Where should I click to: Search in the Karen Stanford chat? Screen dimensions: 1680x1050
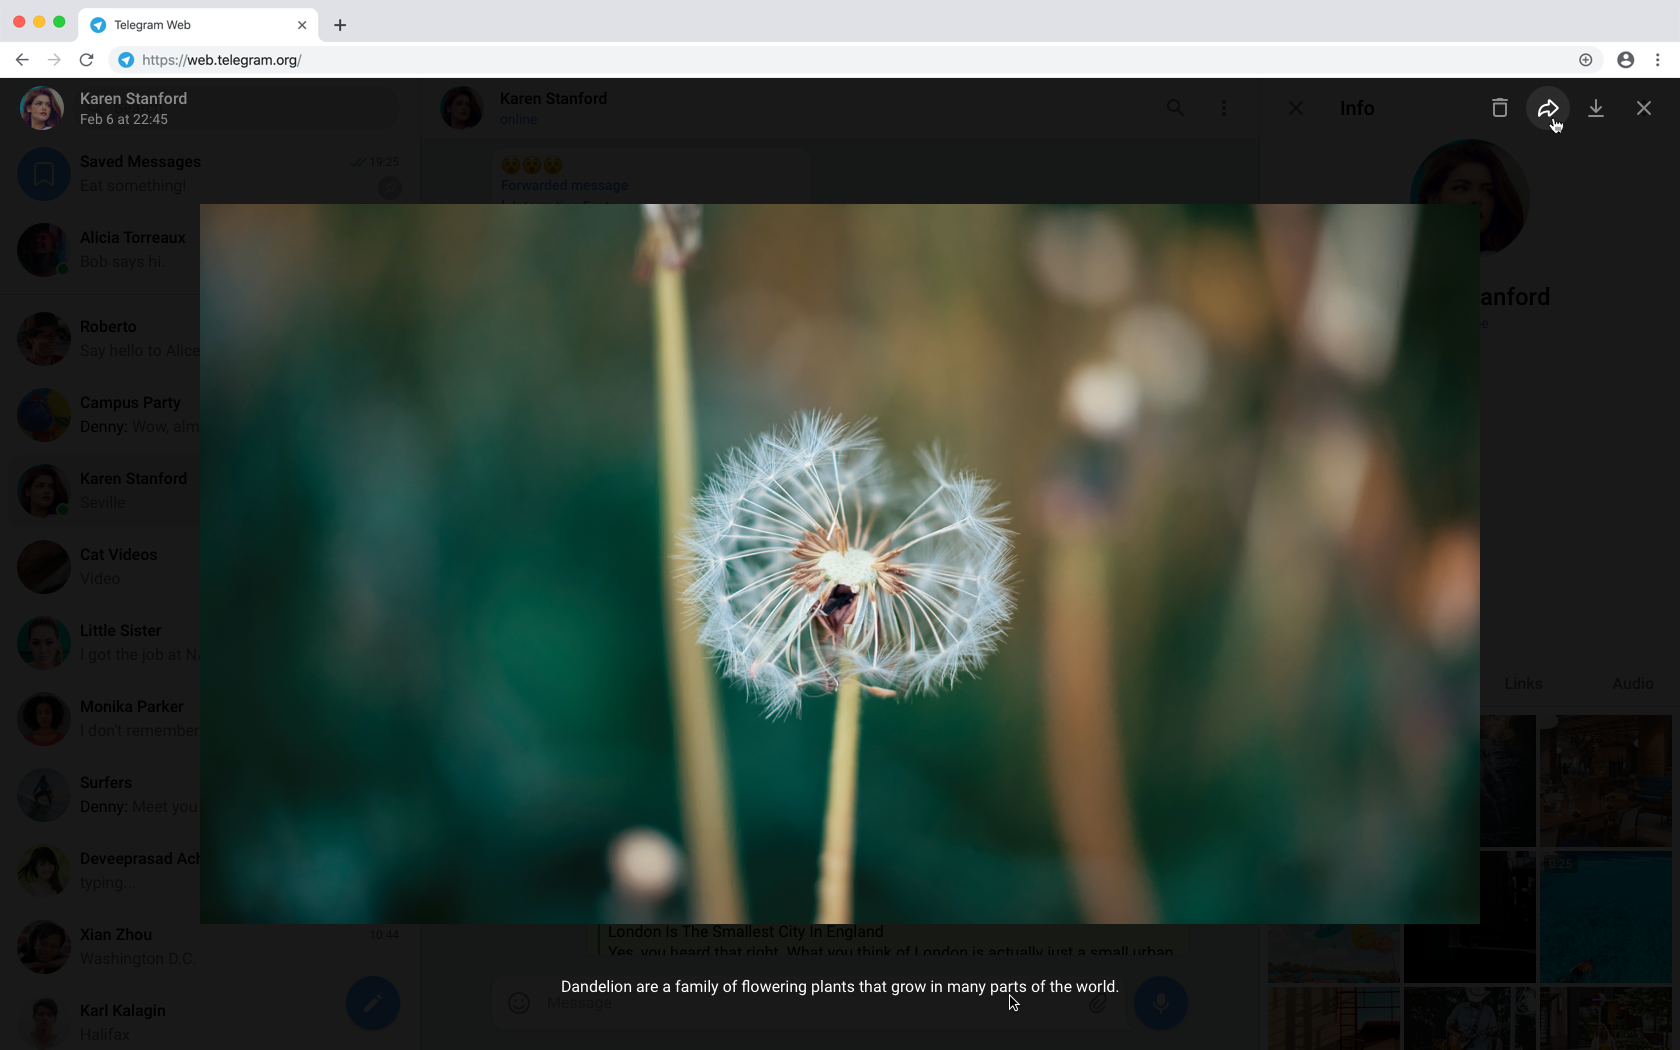click(x=1175, y=108)
